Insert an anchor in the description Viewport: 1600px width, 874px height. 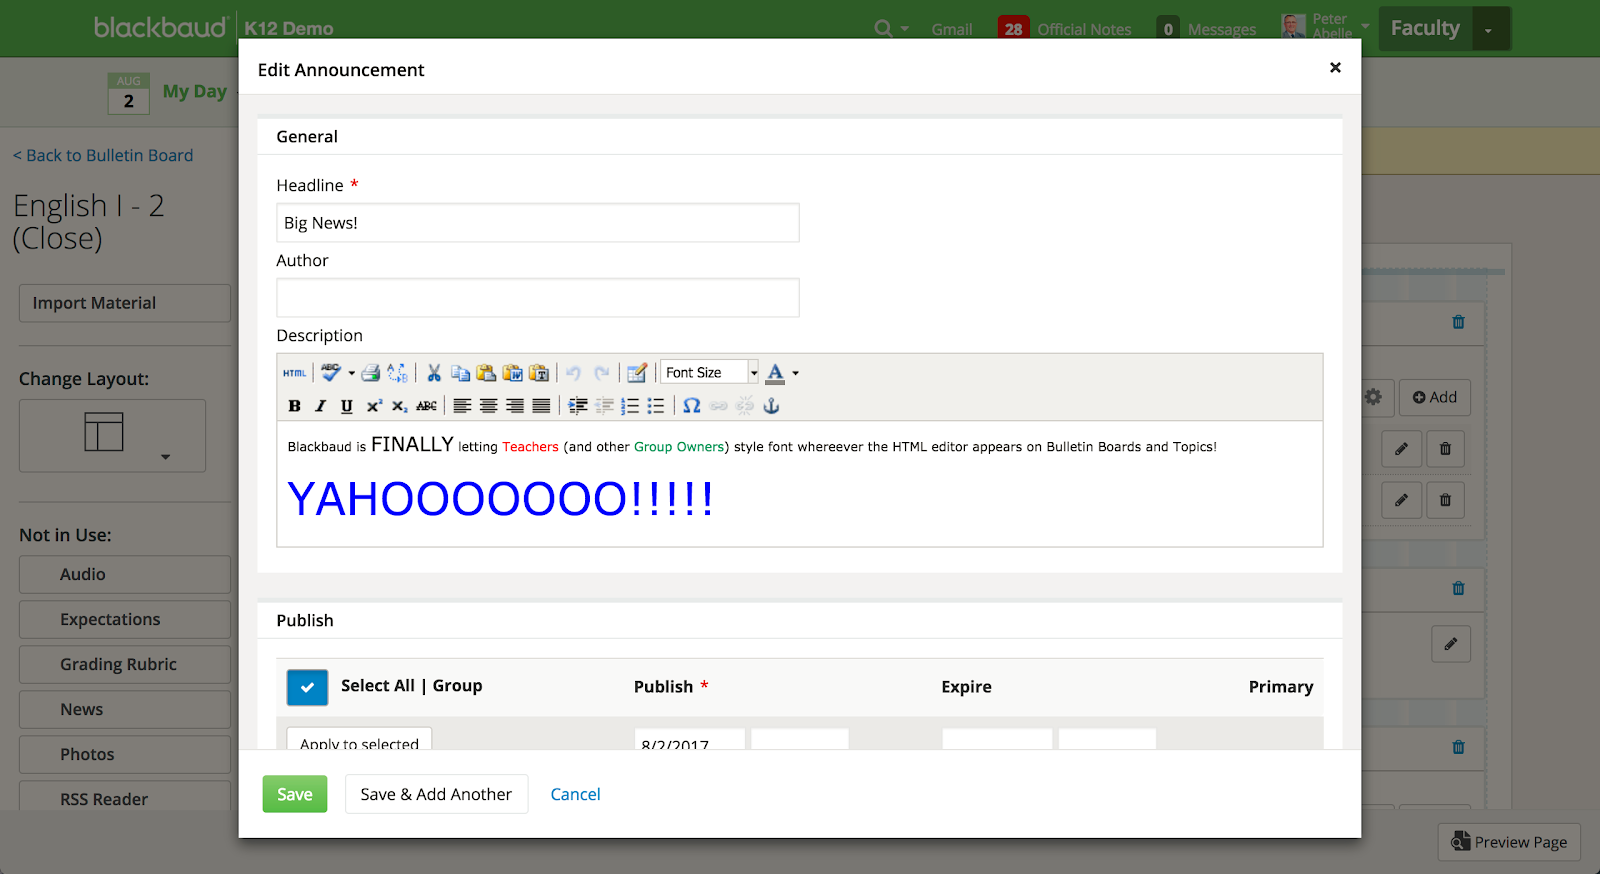[x=771, y=406]
